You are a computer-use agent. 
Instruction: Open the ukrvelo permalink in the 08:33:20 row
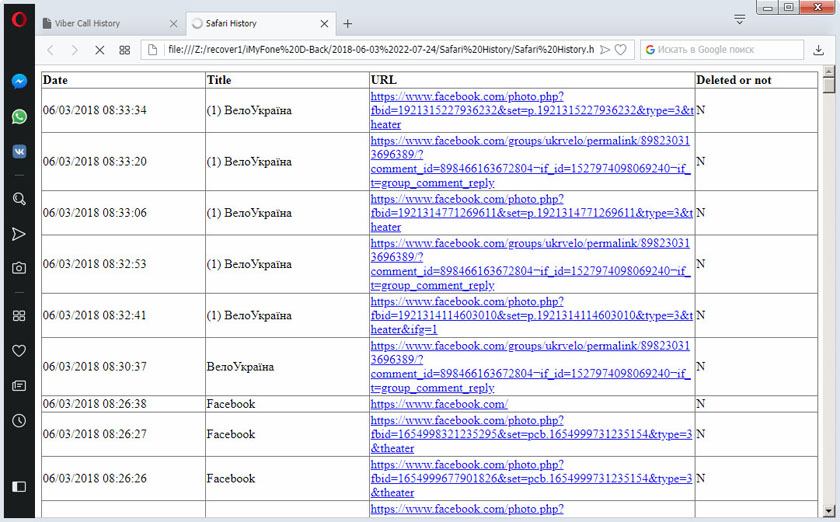coord(530,161)
